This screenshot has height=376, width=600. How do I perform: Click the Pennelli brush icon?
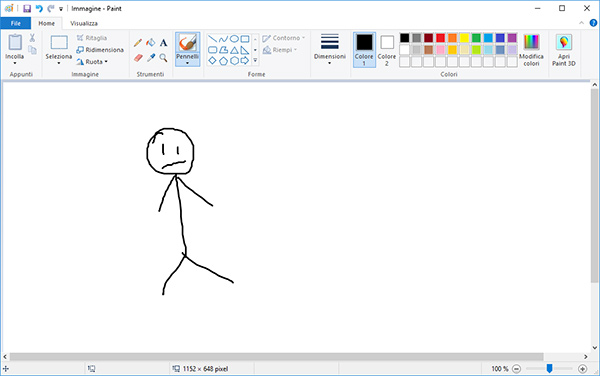pyautogui.click(x=188, y=43)
